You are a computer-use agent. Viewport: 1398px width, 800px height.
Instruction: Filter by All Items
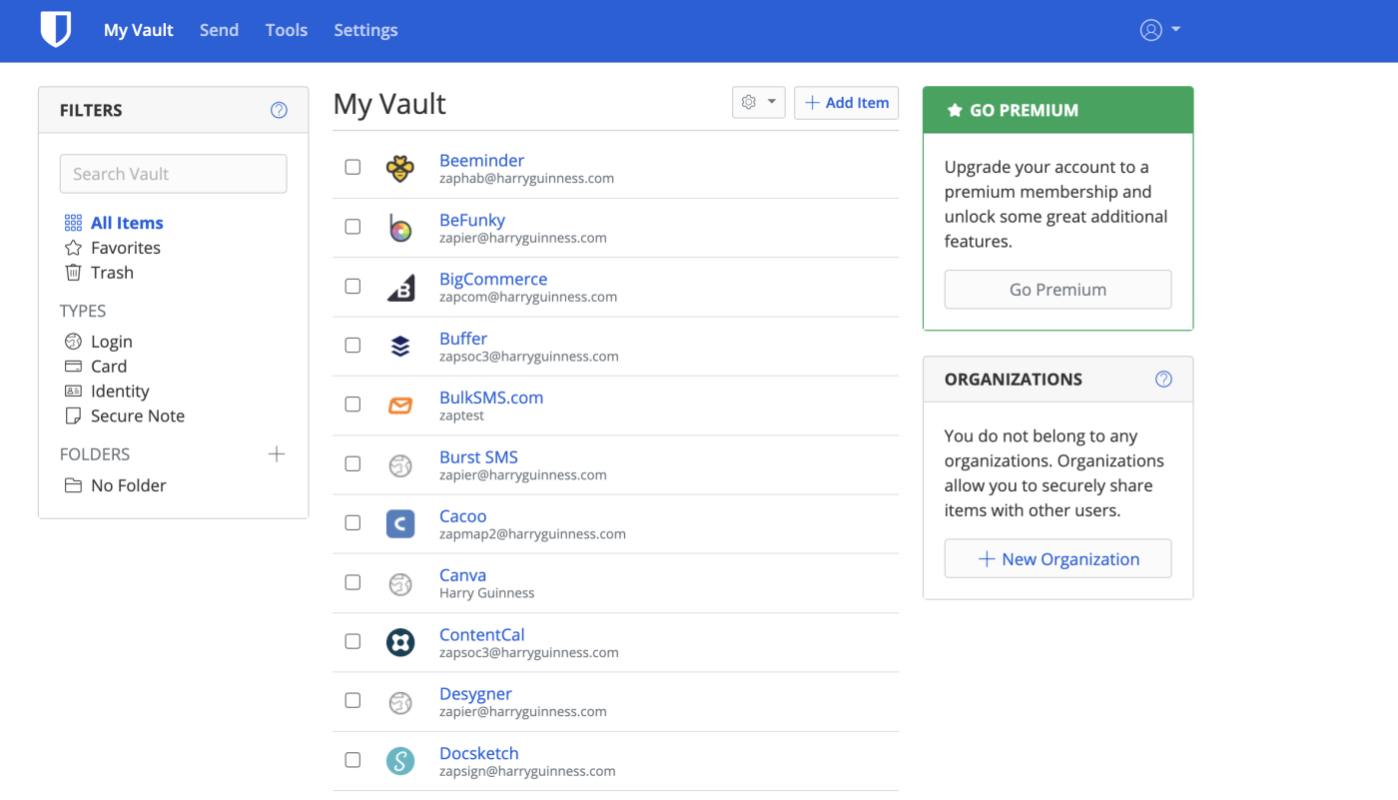point(127,223)
